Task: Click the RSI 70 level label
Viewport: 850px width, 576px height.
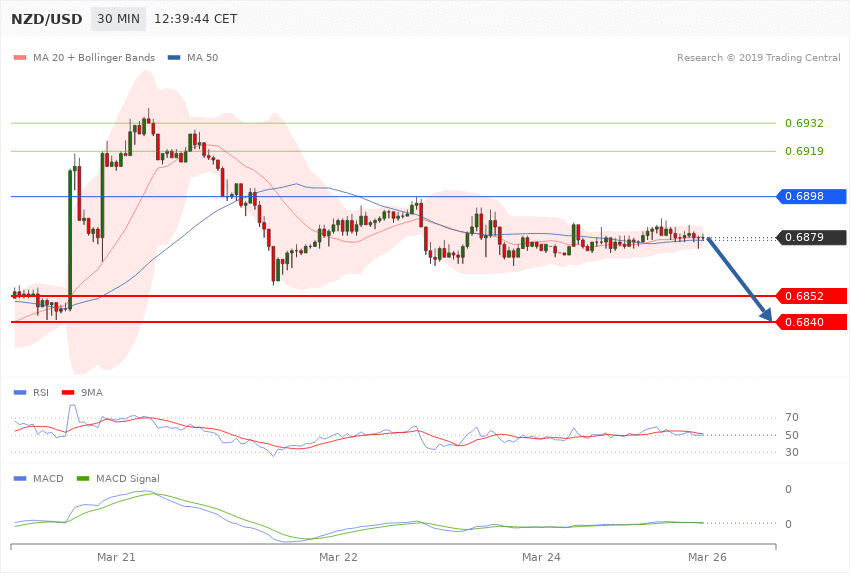Action: click(791, 417)
